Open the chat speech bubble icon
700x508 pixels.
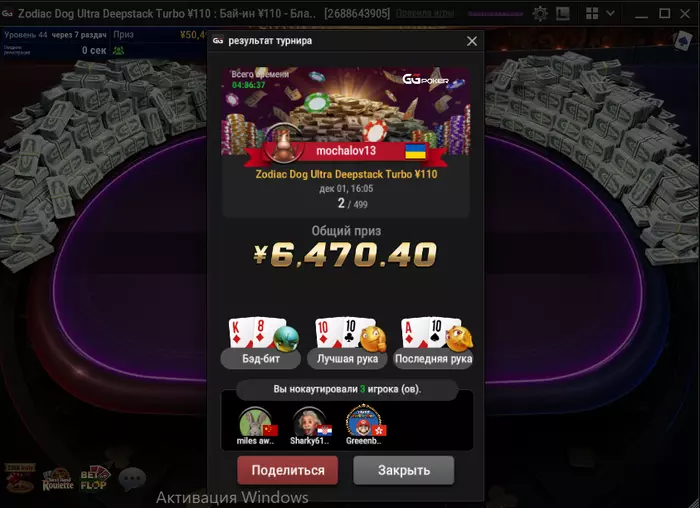point(132,479)
